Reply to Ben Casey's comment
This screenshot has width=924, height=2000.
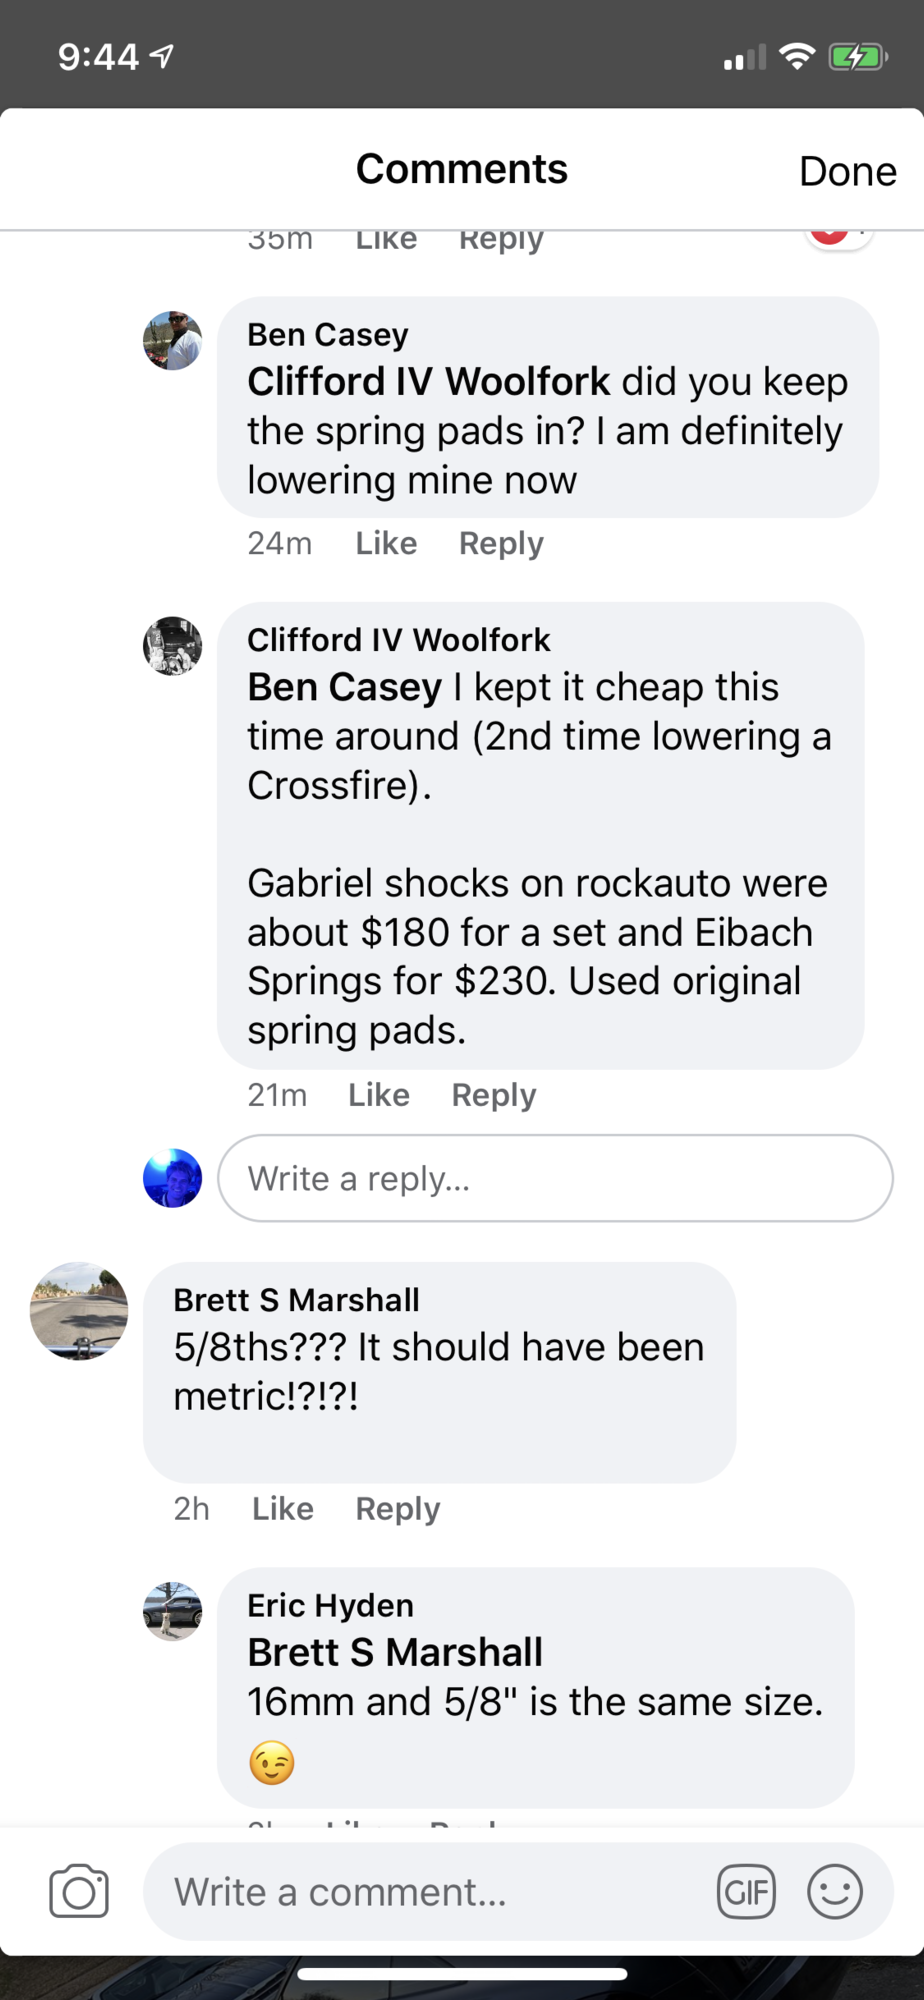pos(501,543)
